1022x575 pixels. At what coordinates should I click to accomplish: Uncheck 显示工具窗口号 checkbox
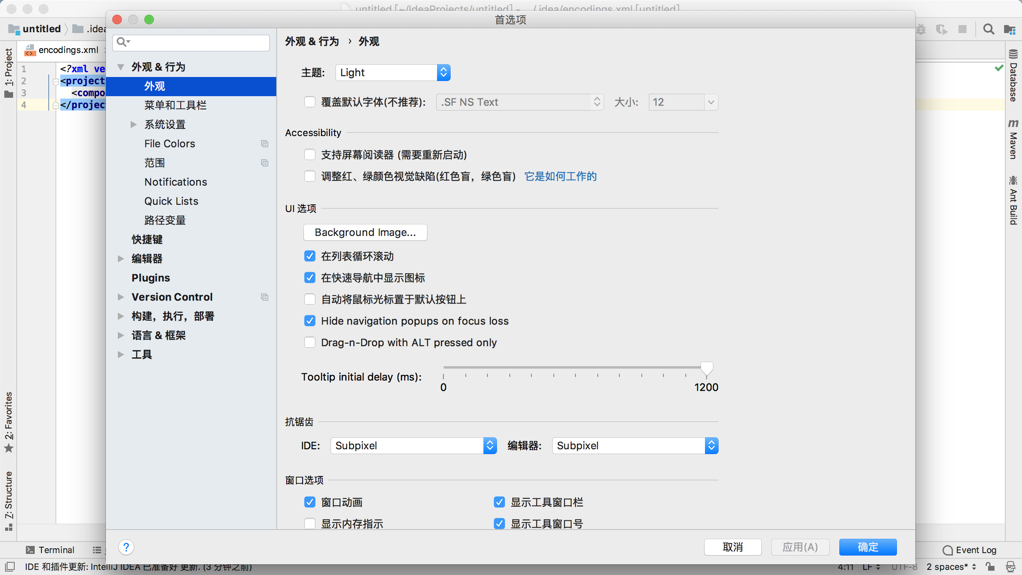point(499,523)
